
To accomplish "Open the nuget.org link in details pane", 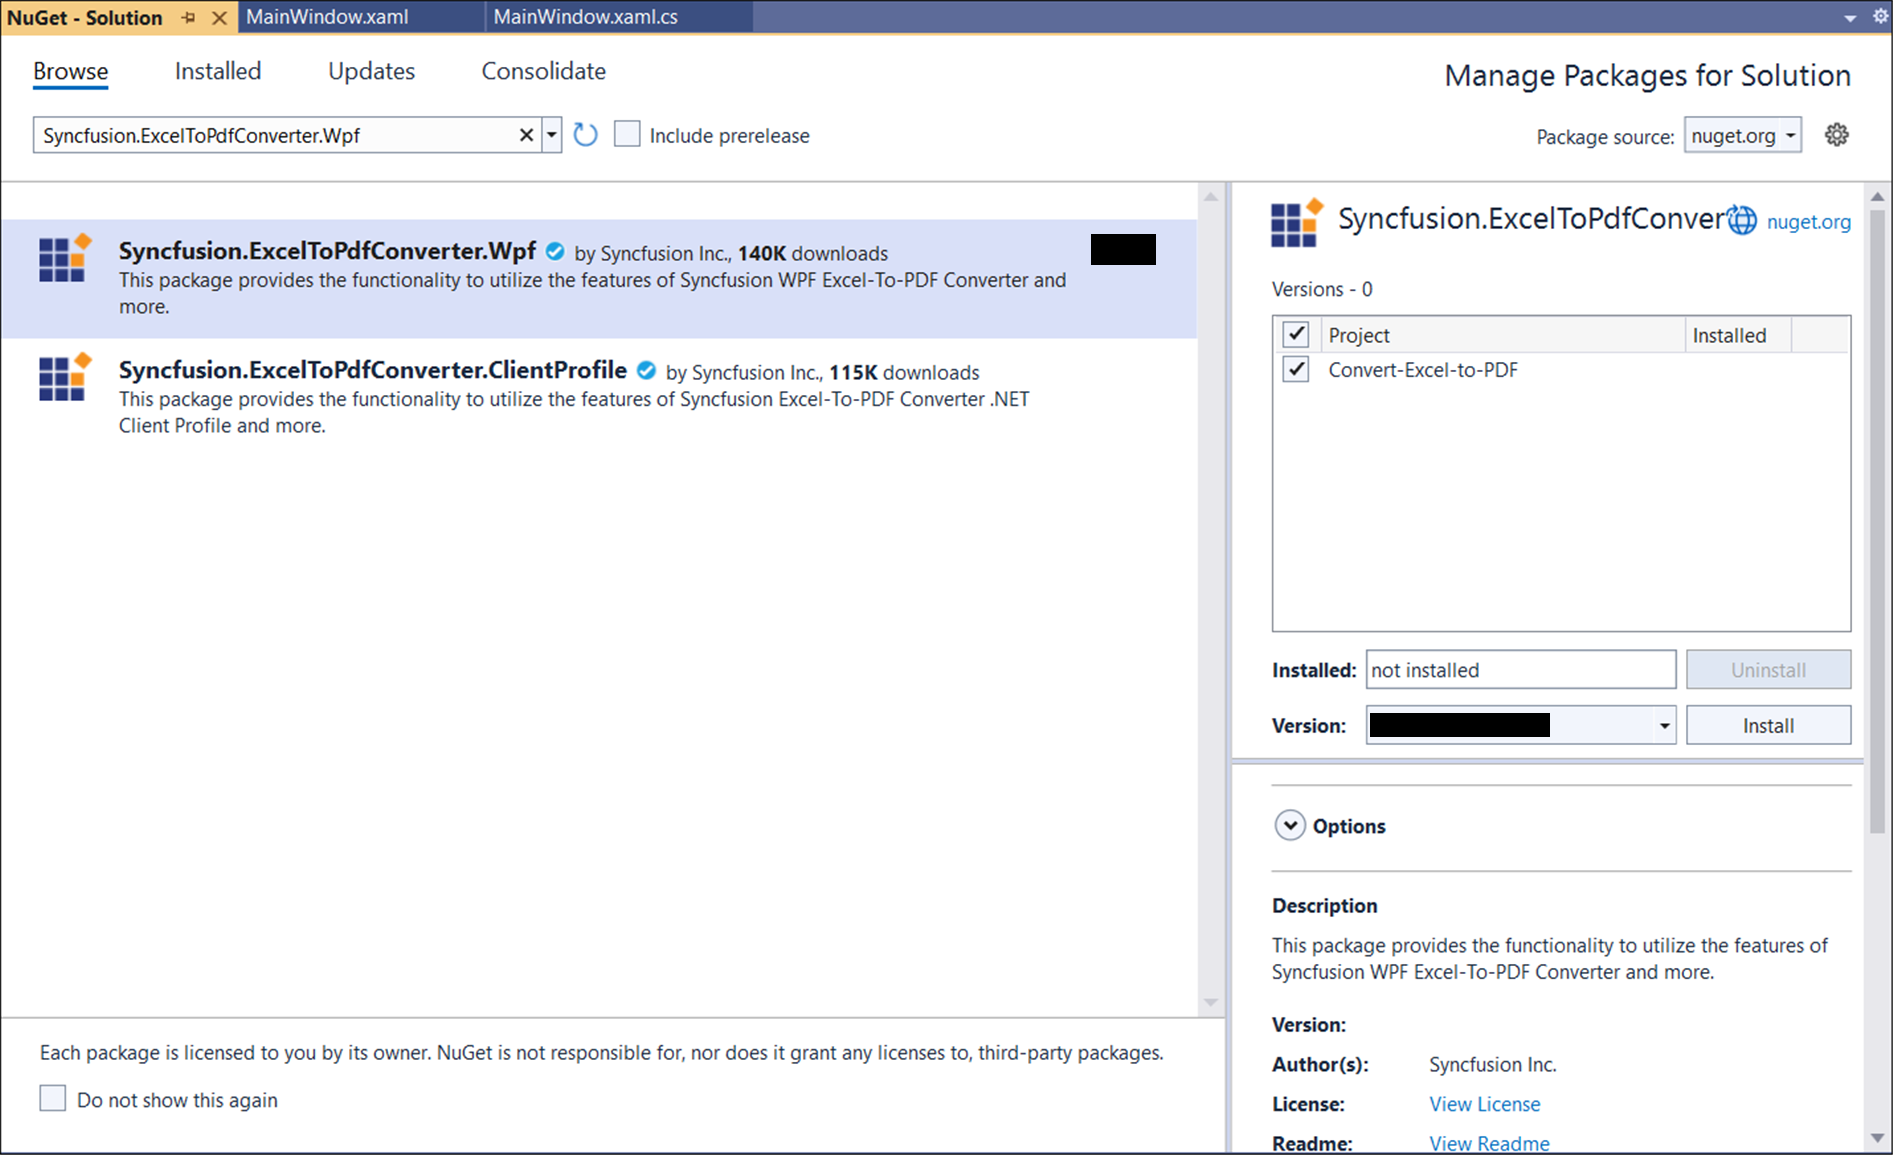I will pos(1808,222).
